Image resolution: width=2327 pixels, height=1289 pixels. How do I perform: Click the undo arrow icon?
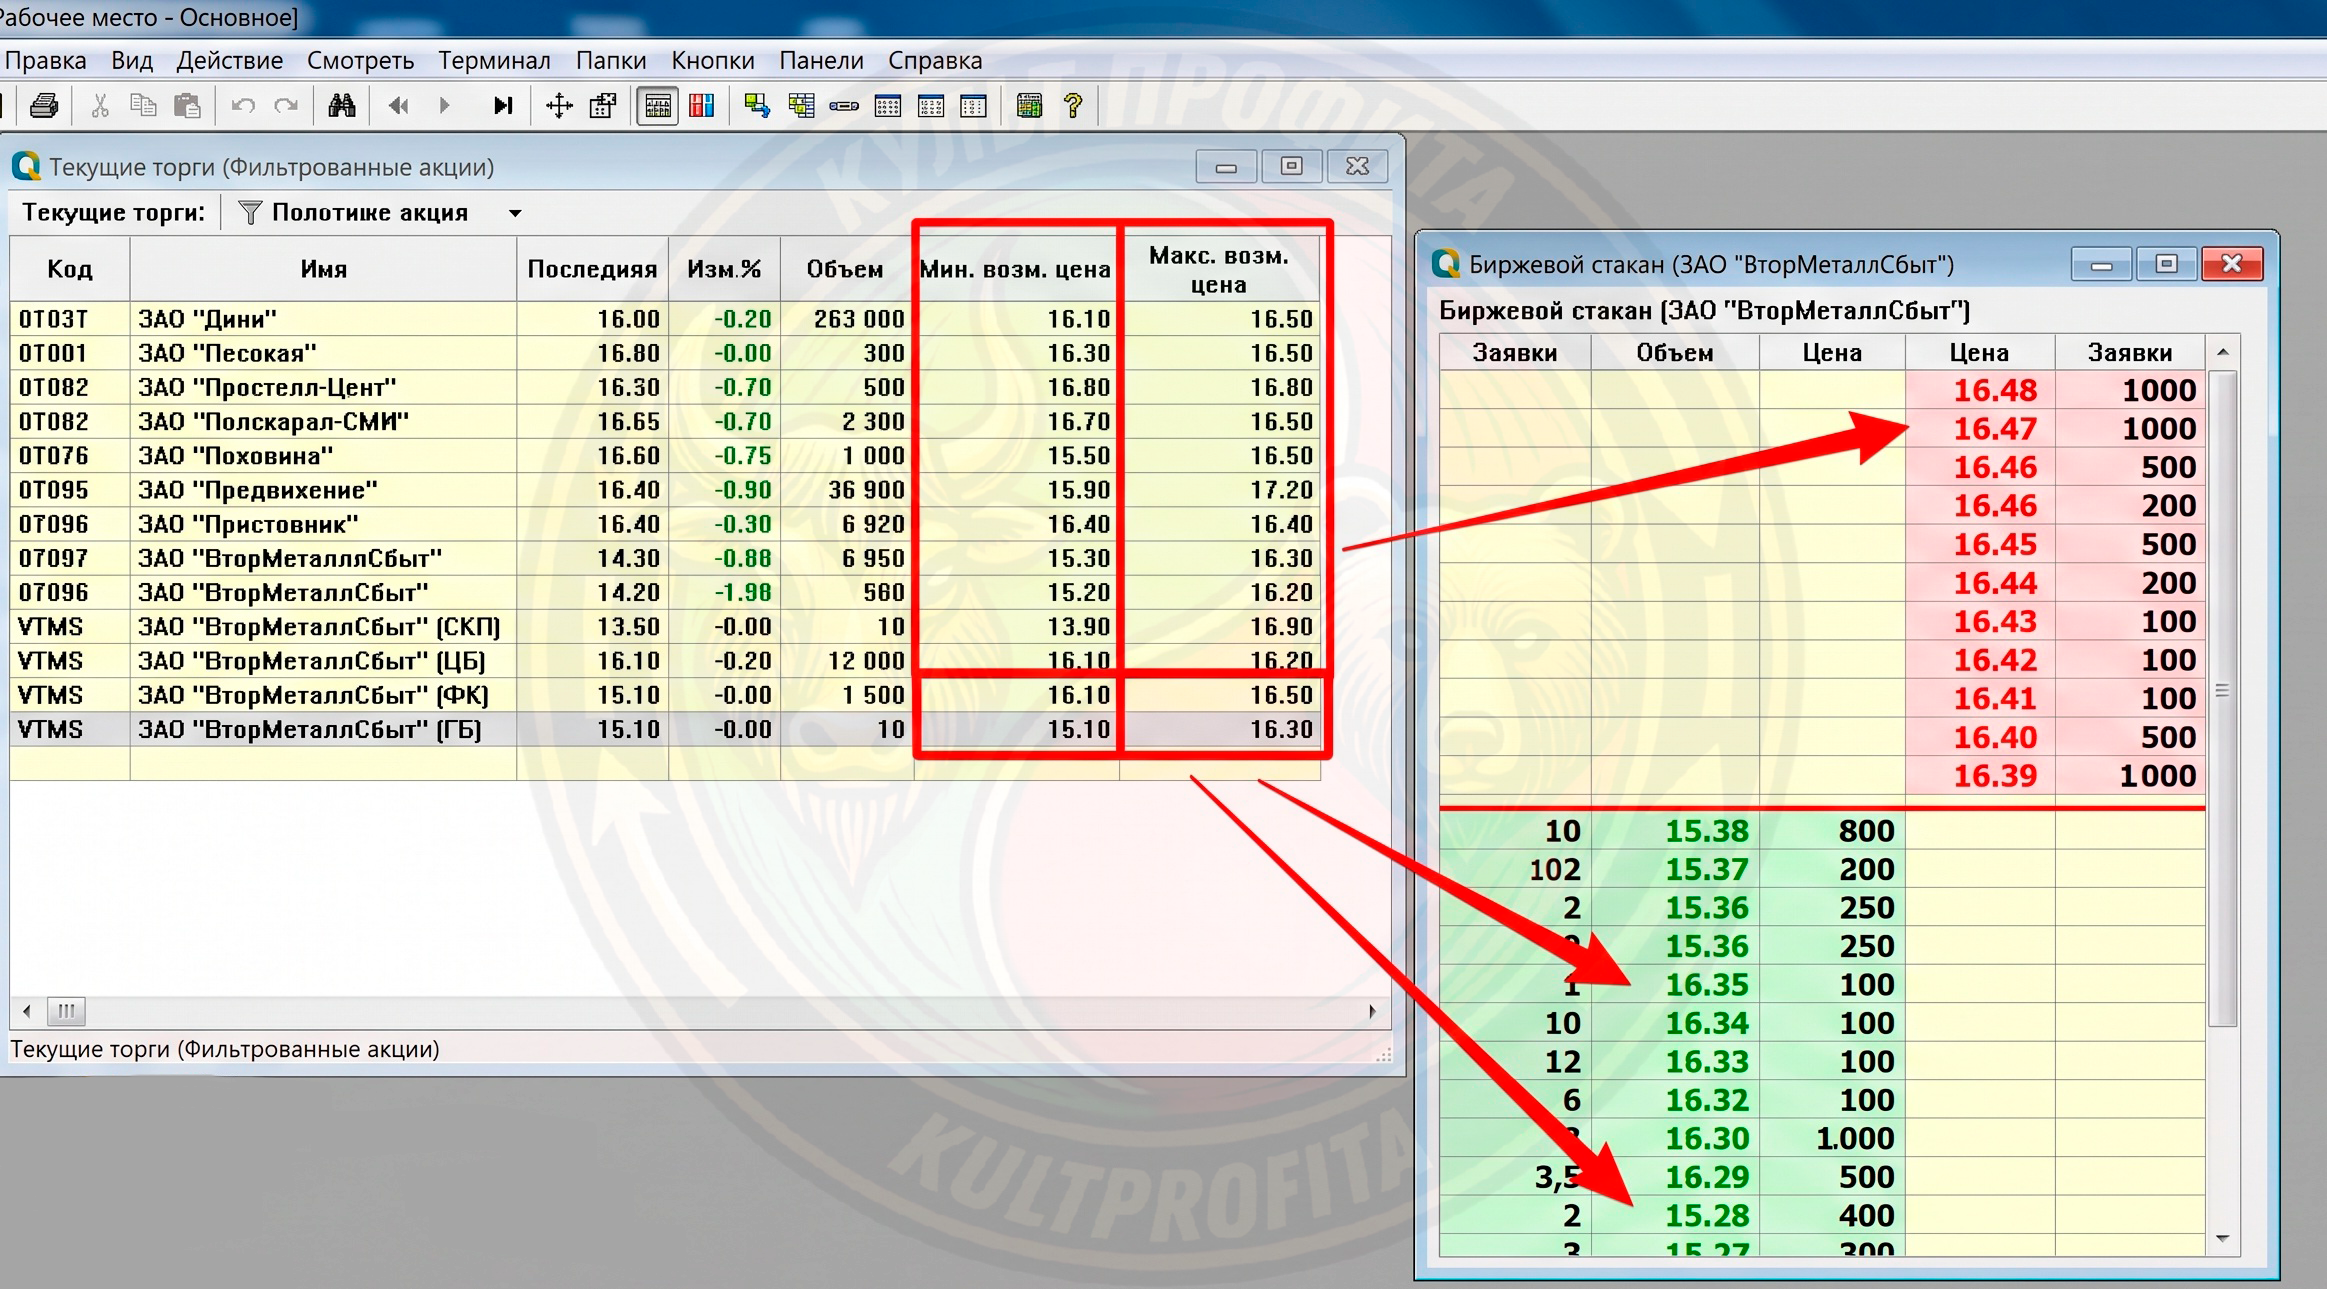click(x=243, y=105)
